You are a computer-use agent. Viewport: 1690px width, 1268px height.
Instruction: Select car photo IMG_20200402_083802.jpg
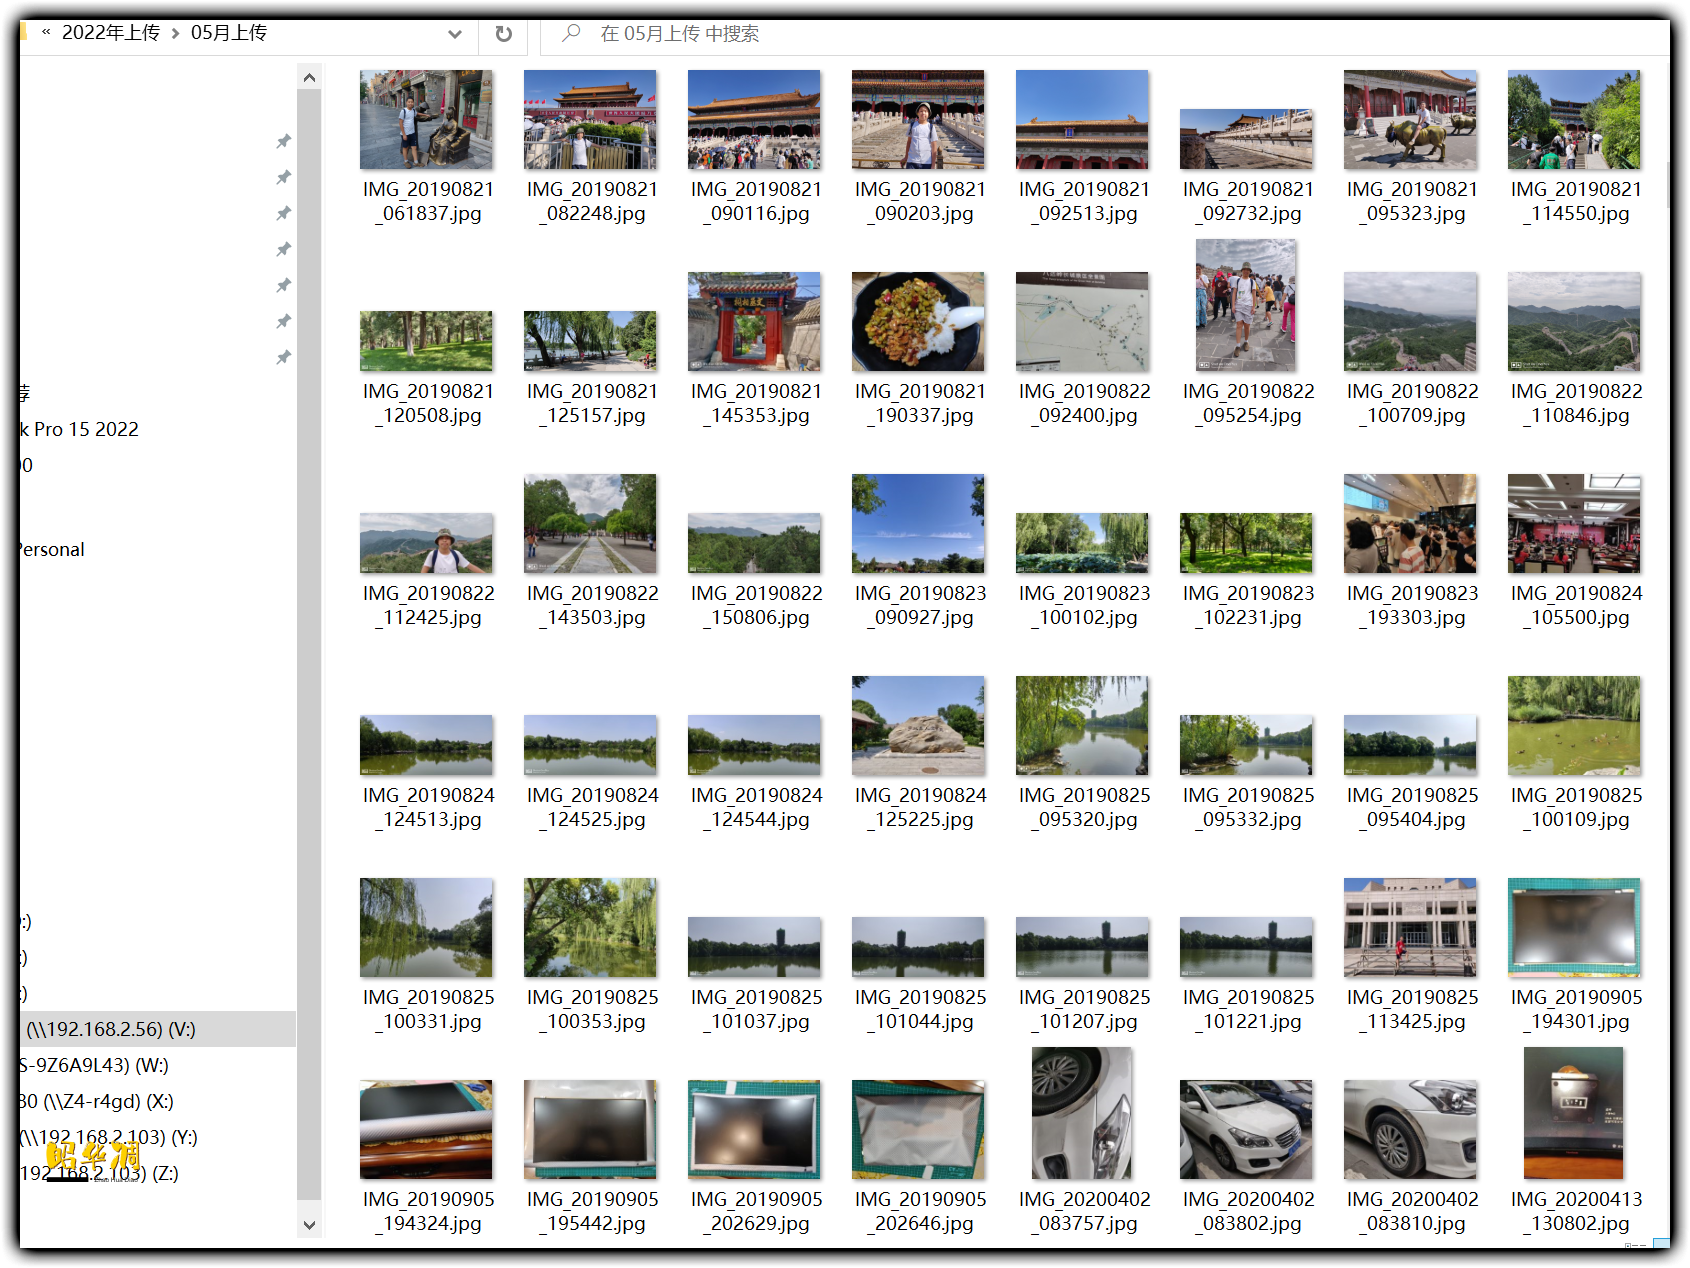(x=1247, y=1129)
